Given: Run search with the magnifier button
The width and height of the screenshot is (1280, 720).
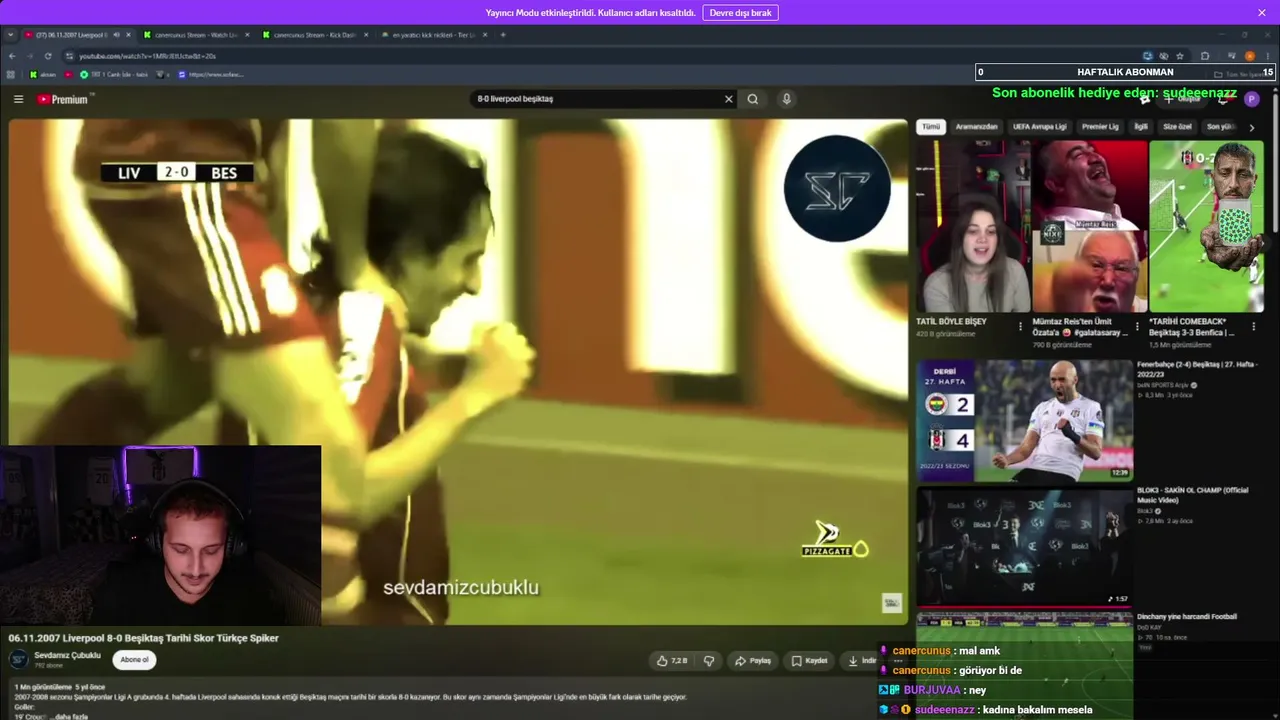Looking at the screenshot, I should click(753, 99).
